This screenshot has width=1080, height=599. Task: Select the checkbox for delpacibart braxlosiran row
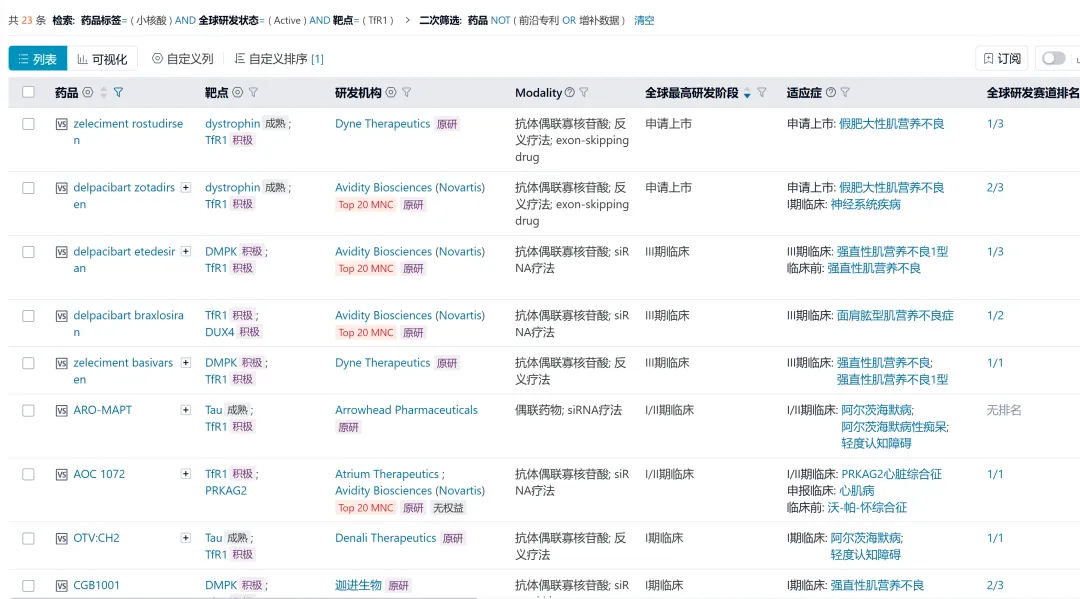click(28, 316)
